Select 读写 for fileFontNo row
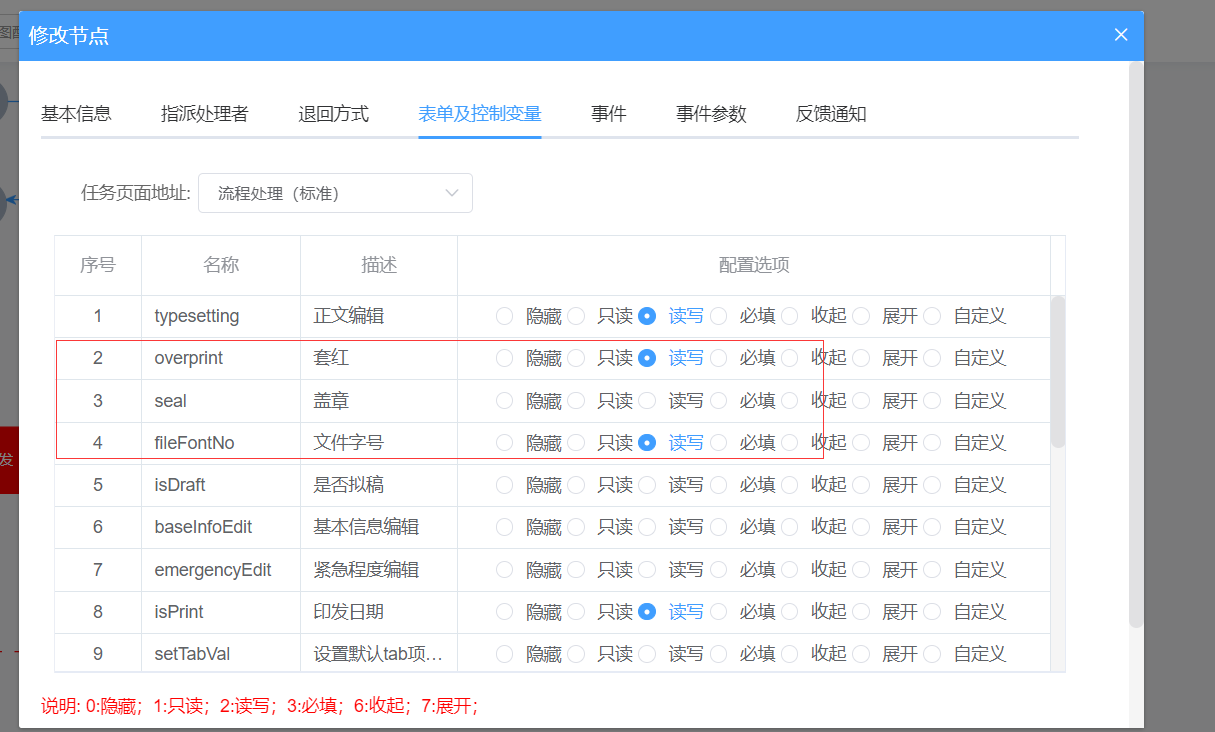The width and height of the screenshot is (1215, 732). (647, 442)
